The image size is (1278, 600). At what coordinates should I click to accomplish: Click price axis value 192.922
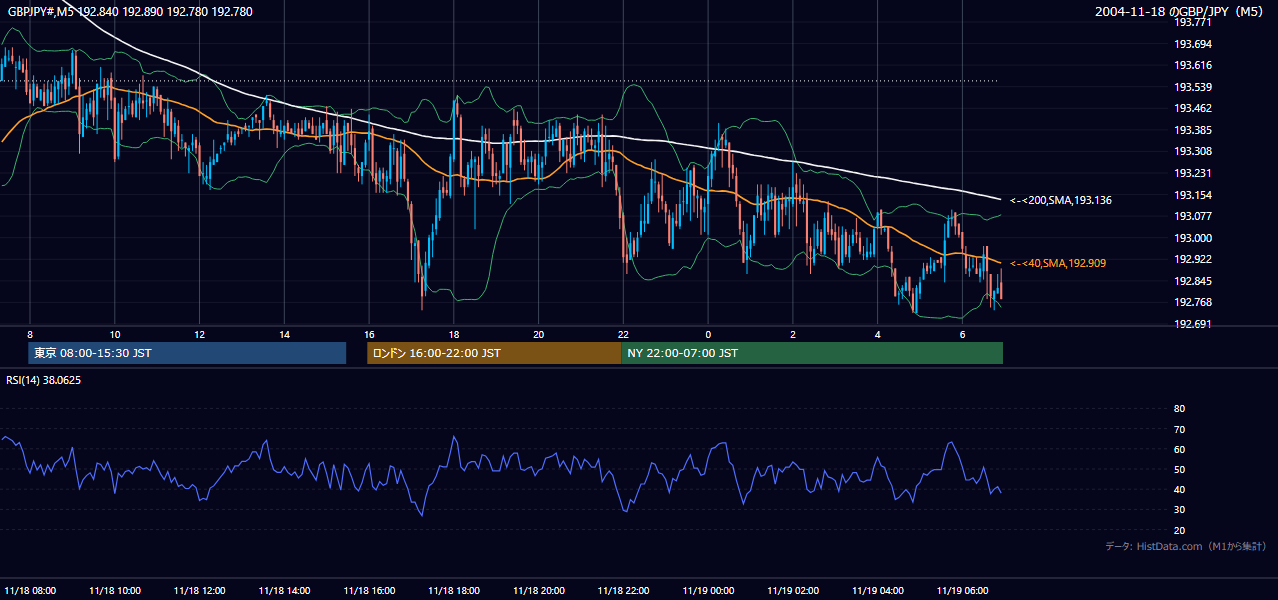(1193, 259)
